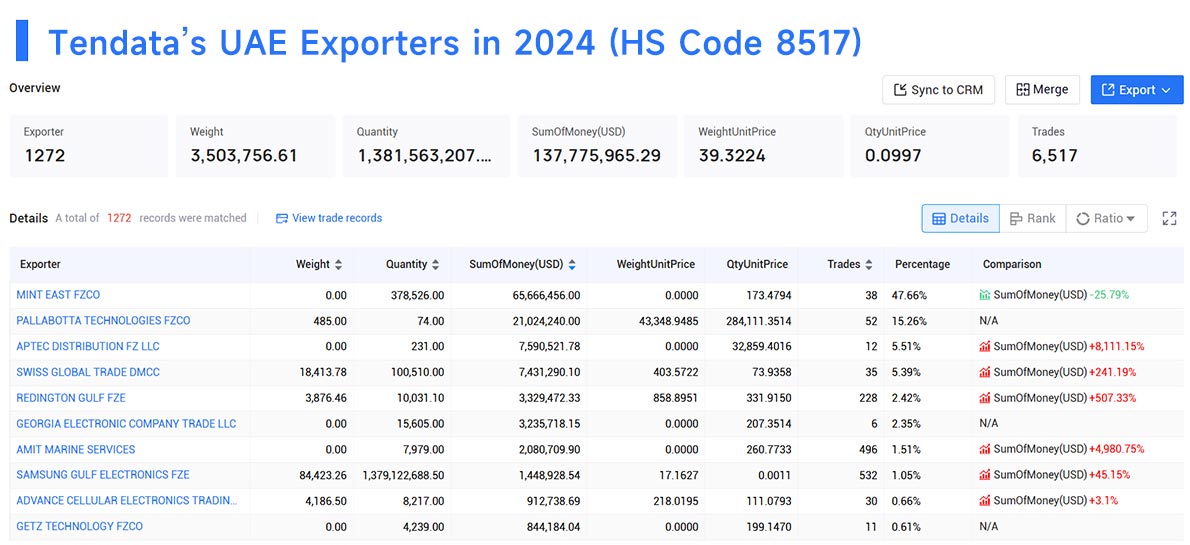Open ADVANCE CELLULAR ELECTRONICS TRADING link
Viewport: 1190px width, 545px height.
coord(127,500)
